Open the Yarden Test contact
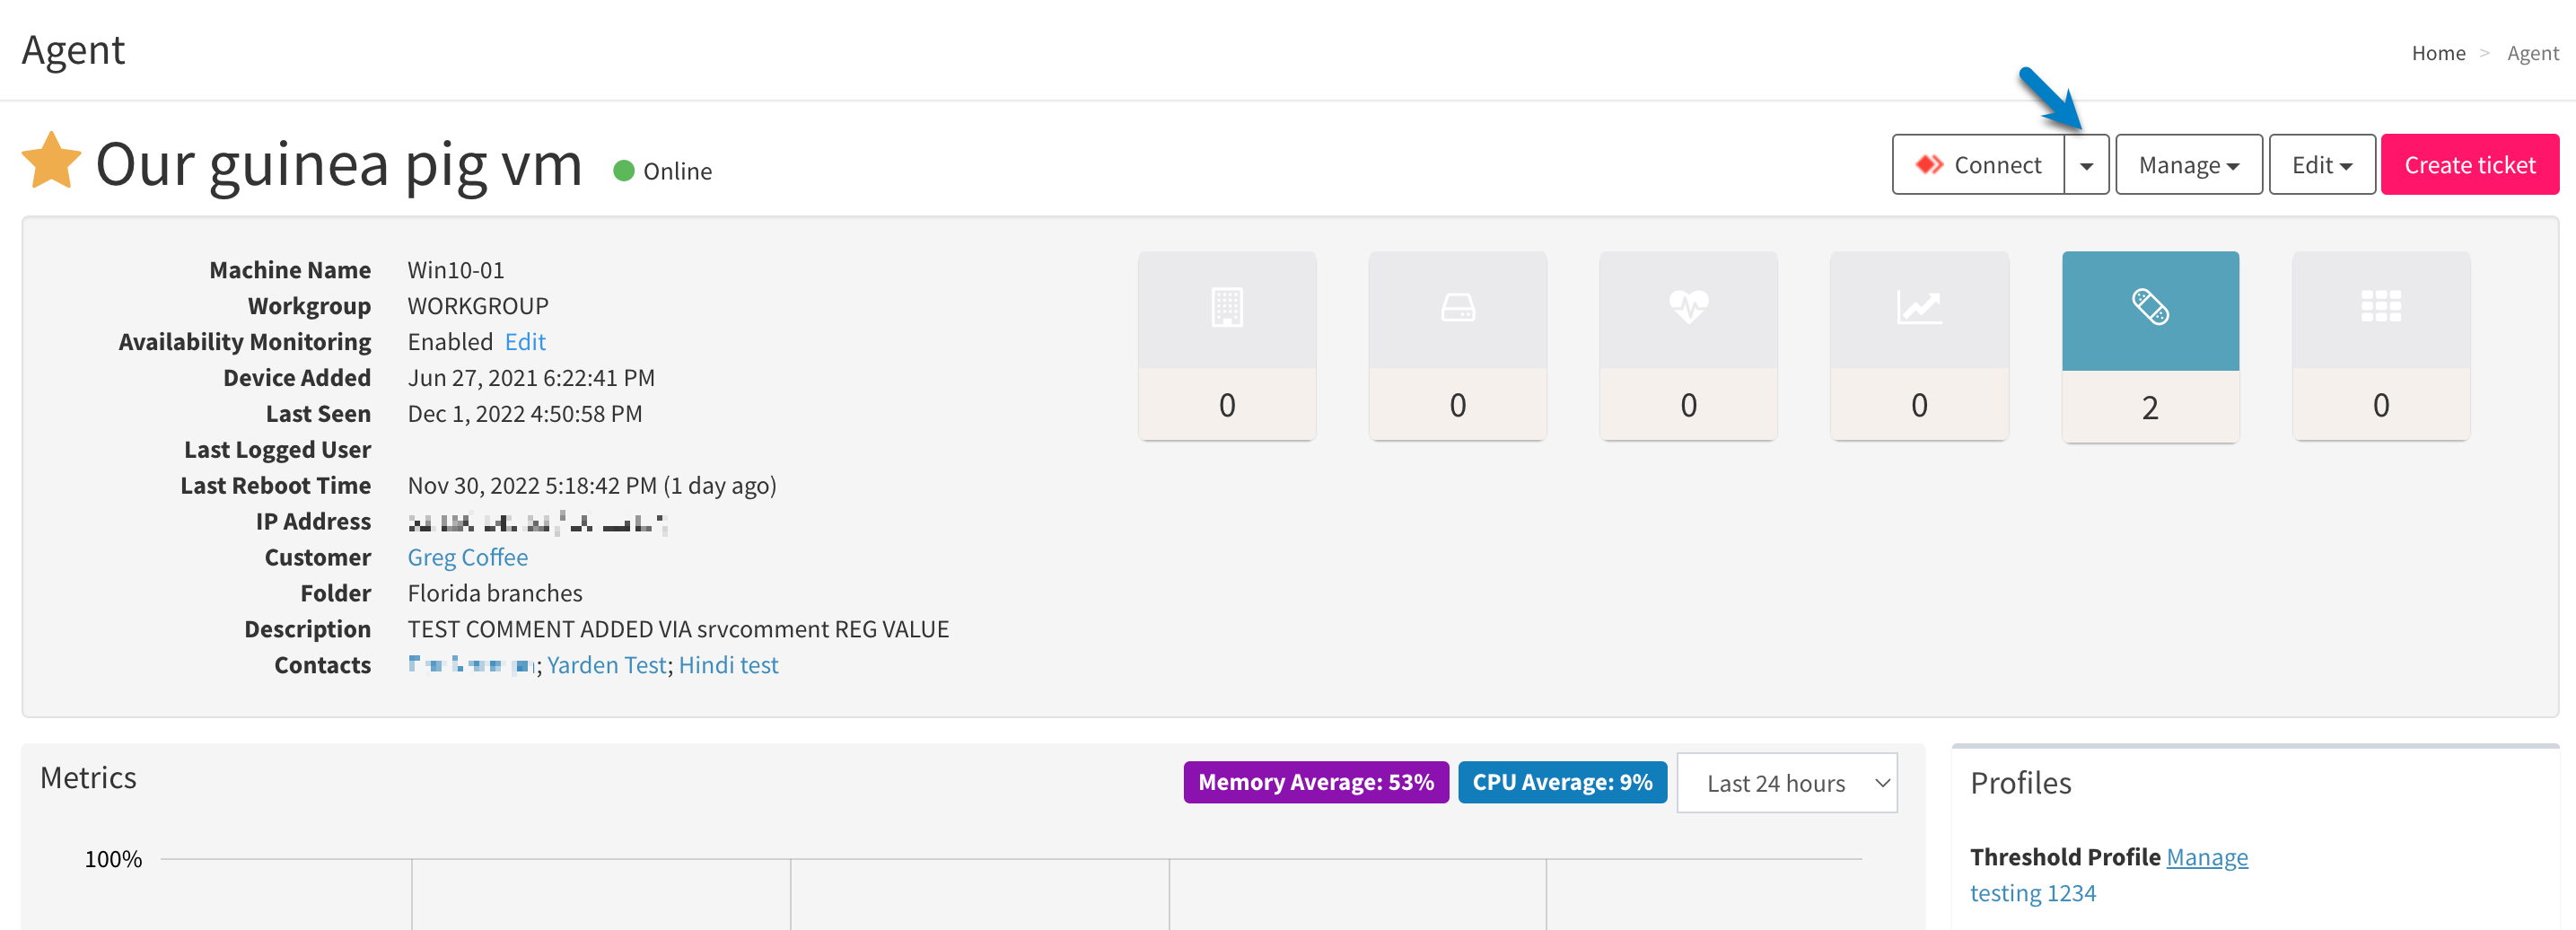2576x930 pixels. pyautogui.click(x=606, y=665)
